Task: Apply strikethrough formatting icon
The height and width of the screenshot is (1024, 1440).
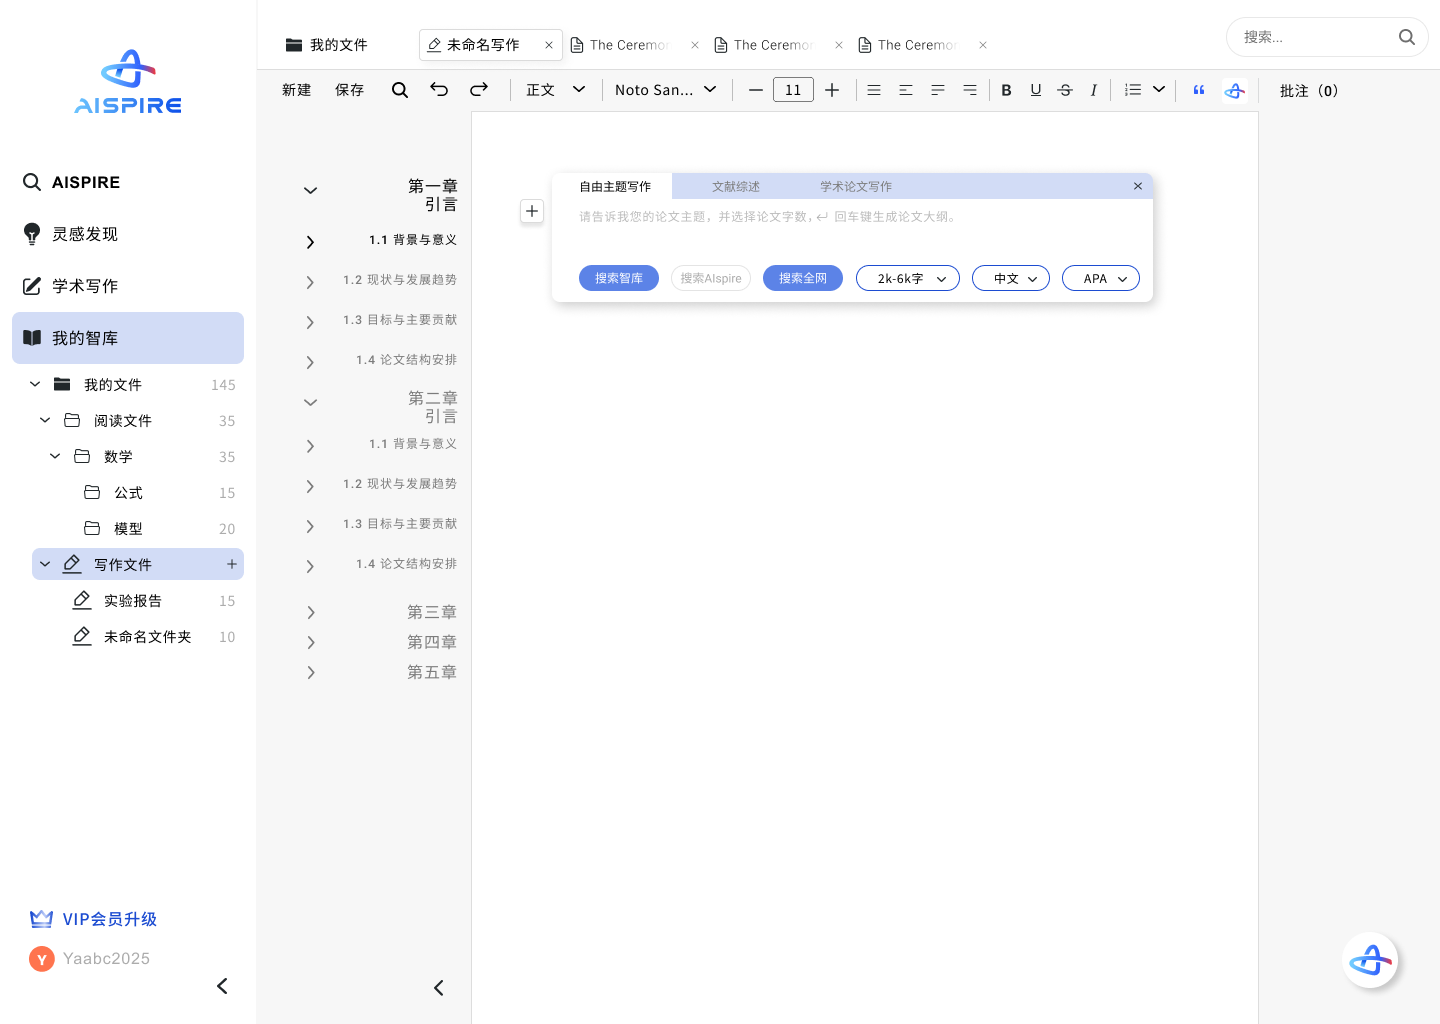Action: coord(1065,90)
